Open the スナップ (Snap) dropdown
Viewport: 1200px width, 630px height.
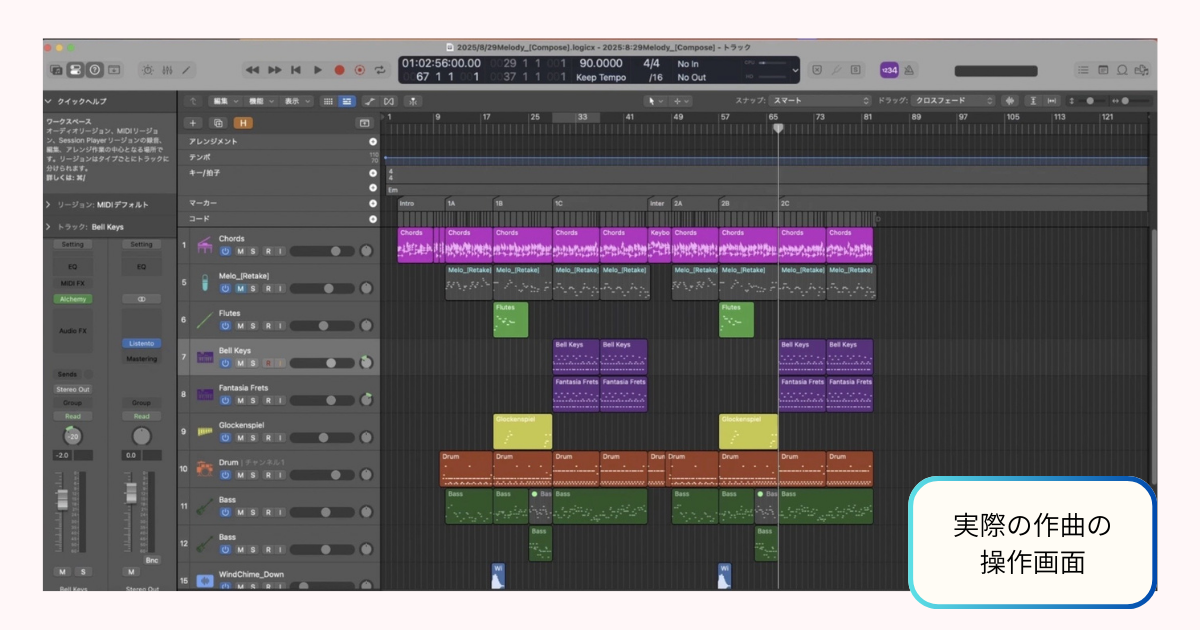[x=820, y=101]
